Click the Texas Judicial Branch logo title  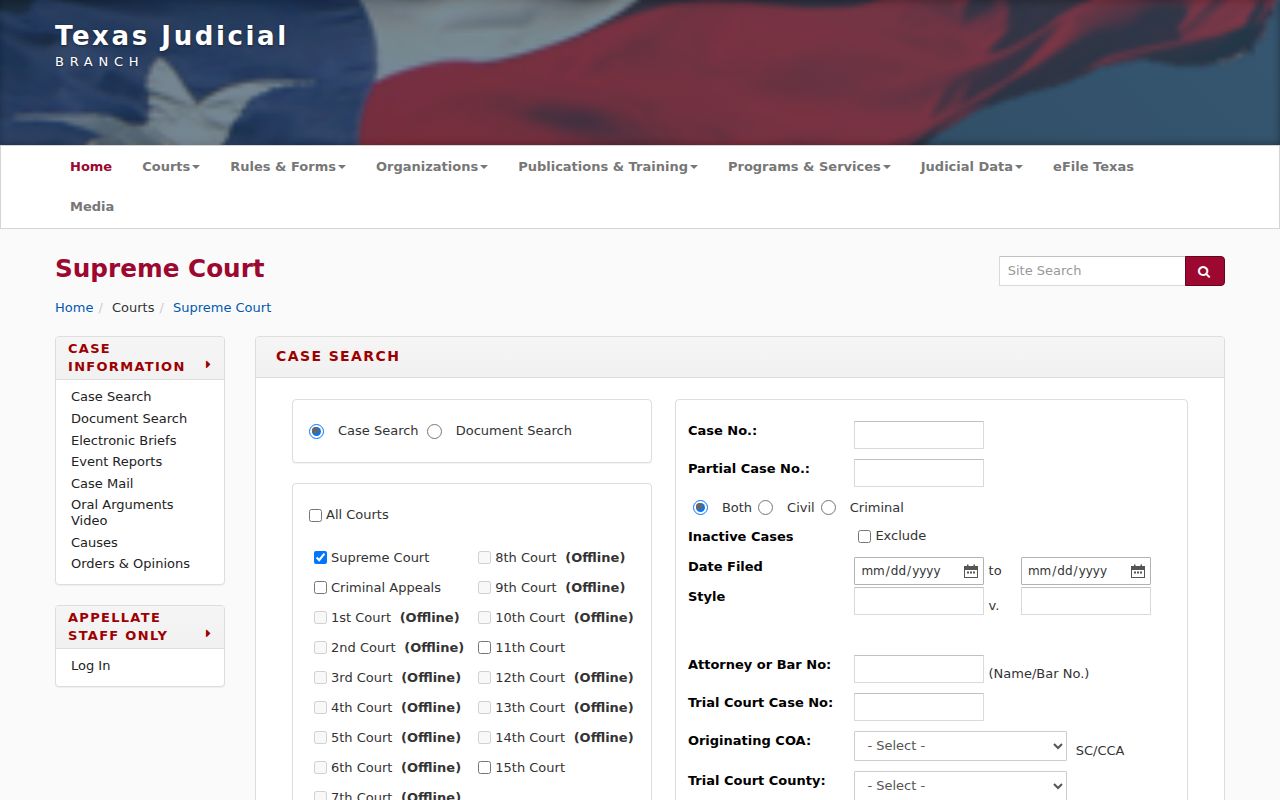point(171,46)
